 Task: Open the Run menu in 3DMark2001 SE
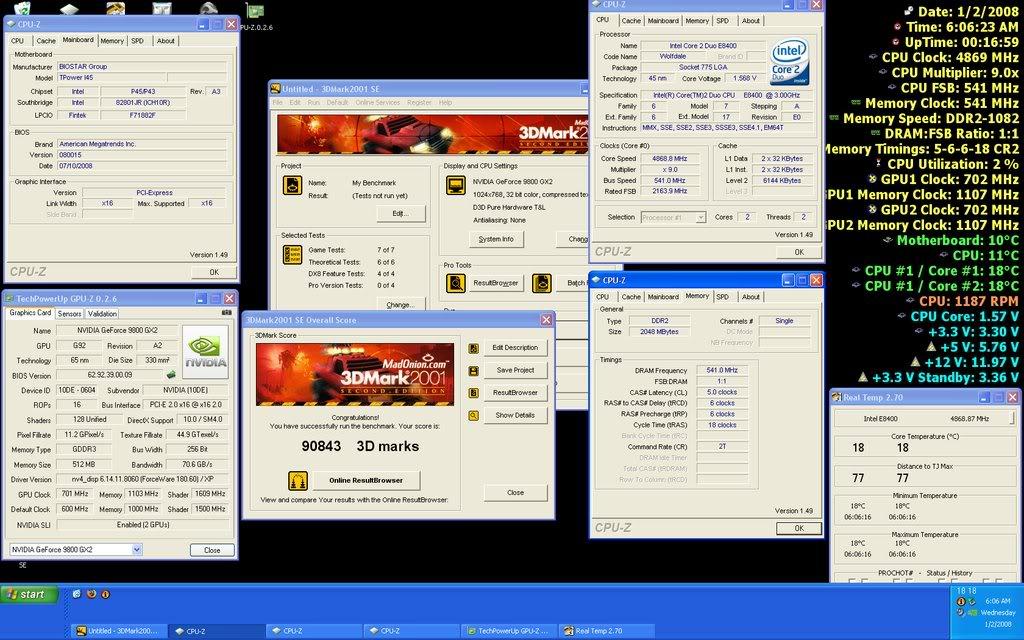[x=313, y=103]
